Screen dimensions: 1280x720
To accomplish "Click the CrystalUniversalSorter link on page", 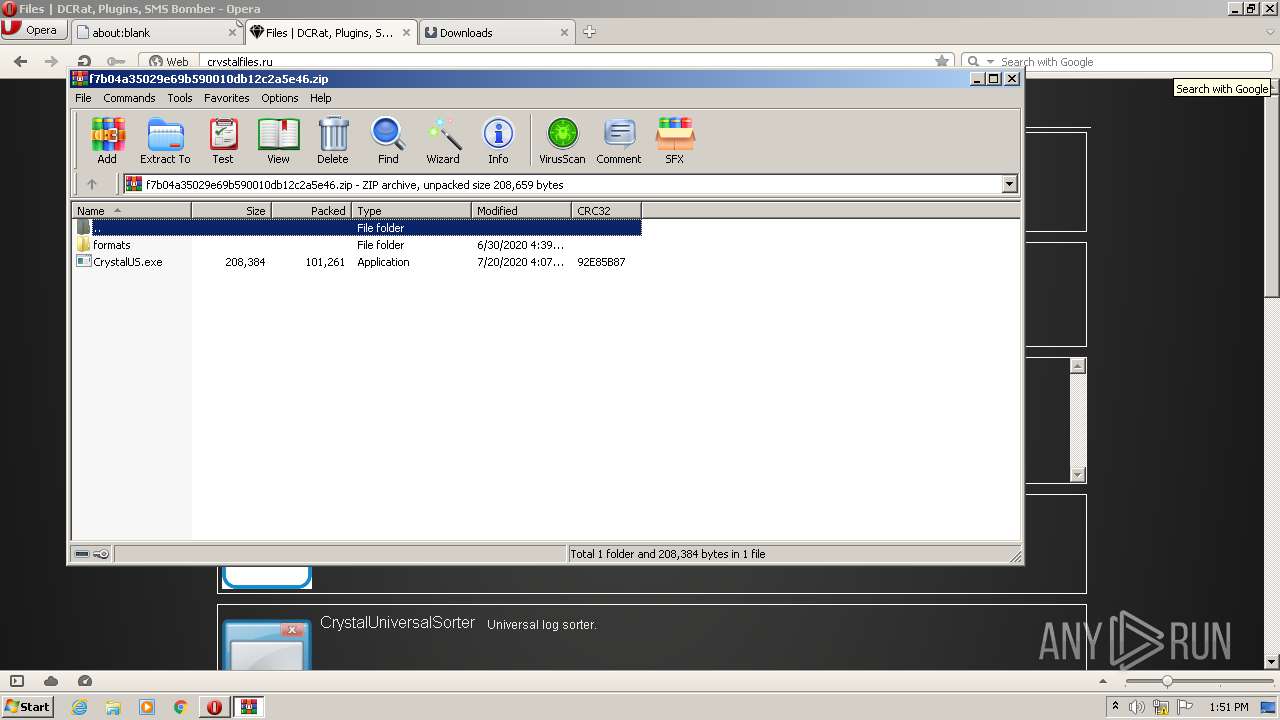I will (x=397, y=622).
